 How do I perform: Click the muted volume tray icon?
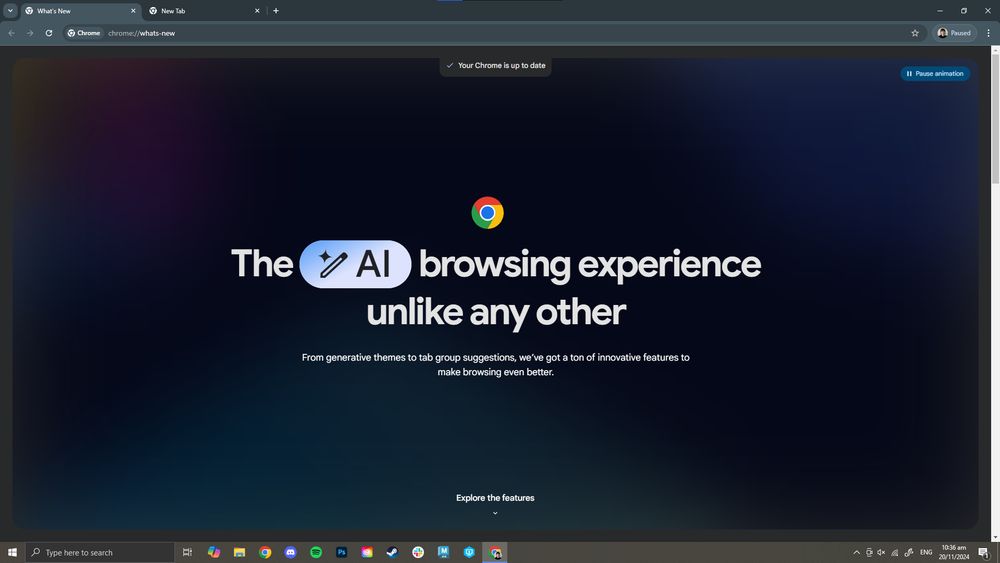click(x=881, y=552)
